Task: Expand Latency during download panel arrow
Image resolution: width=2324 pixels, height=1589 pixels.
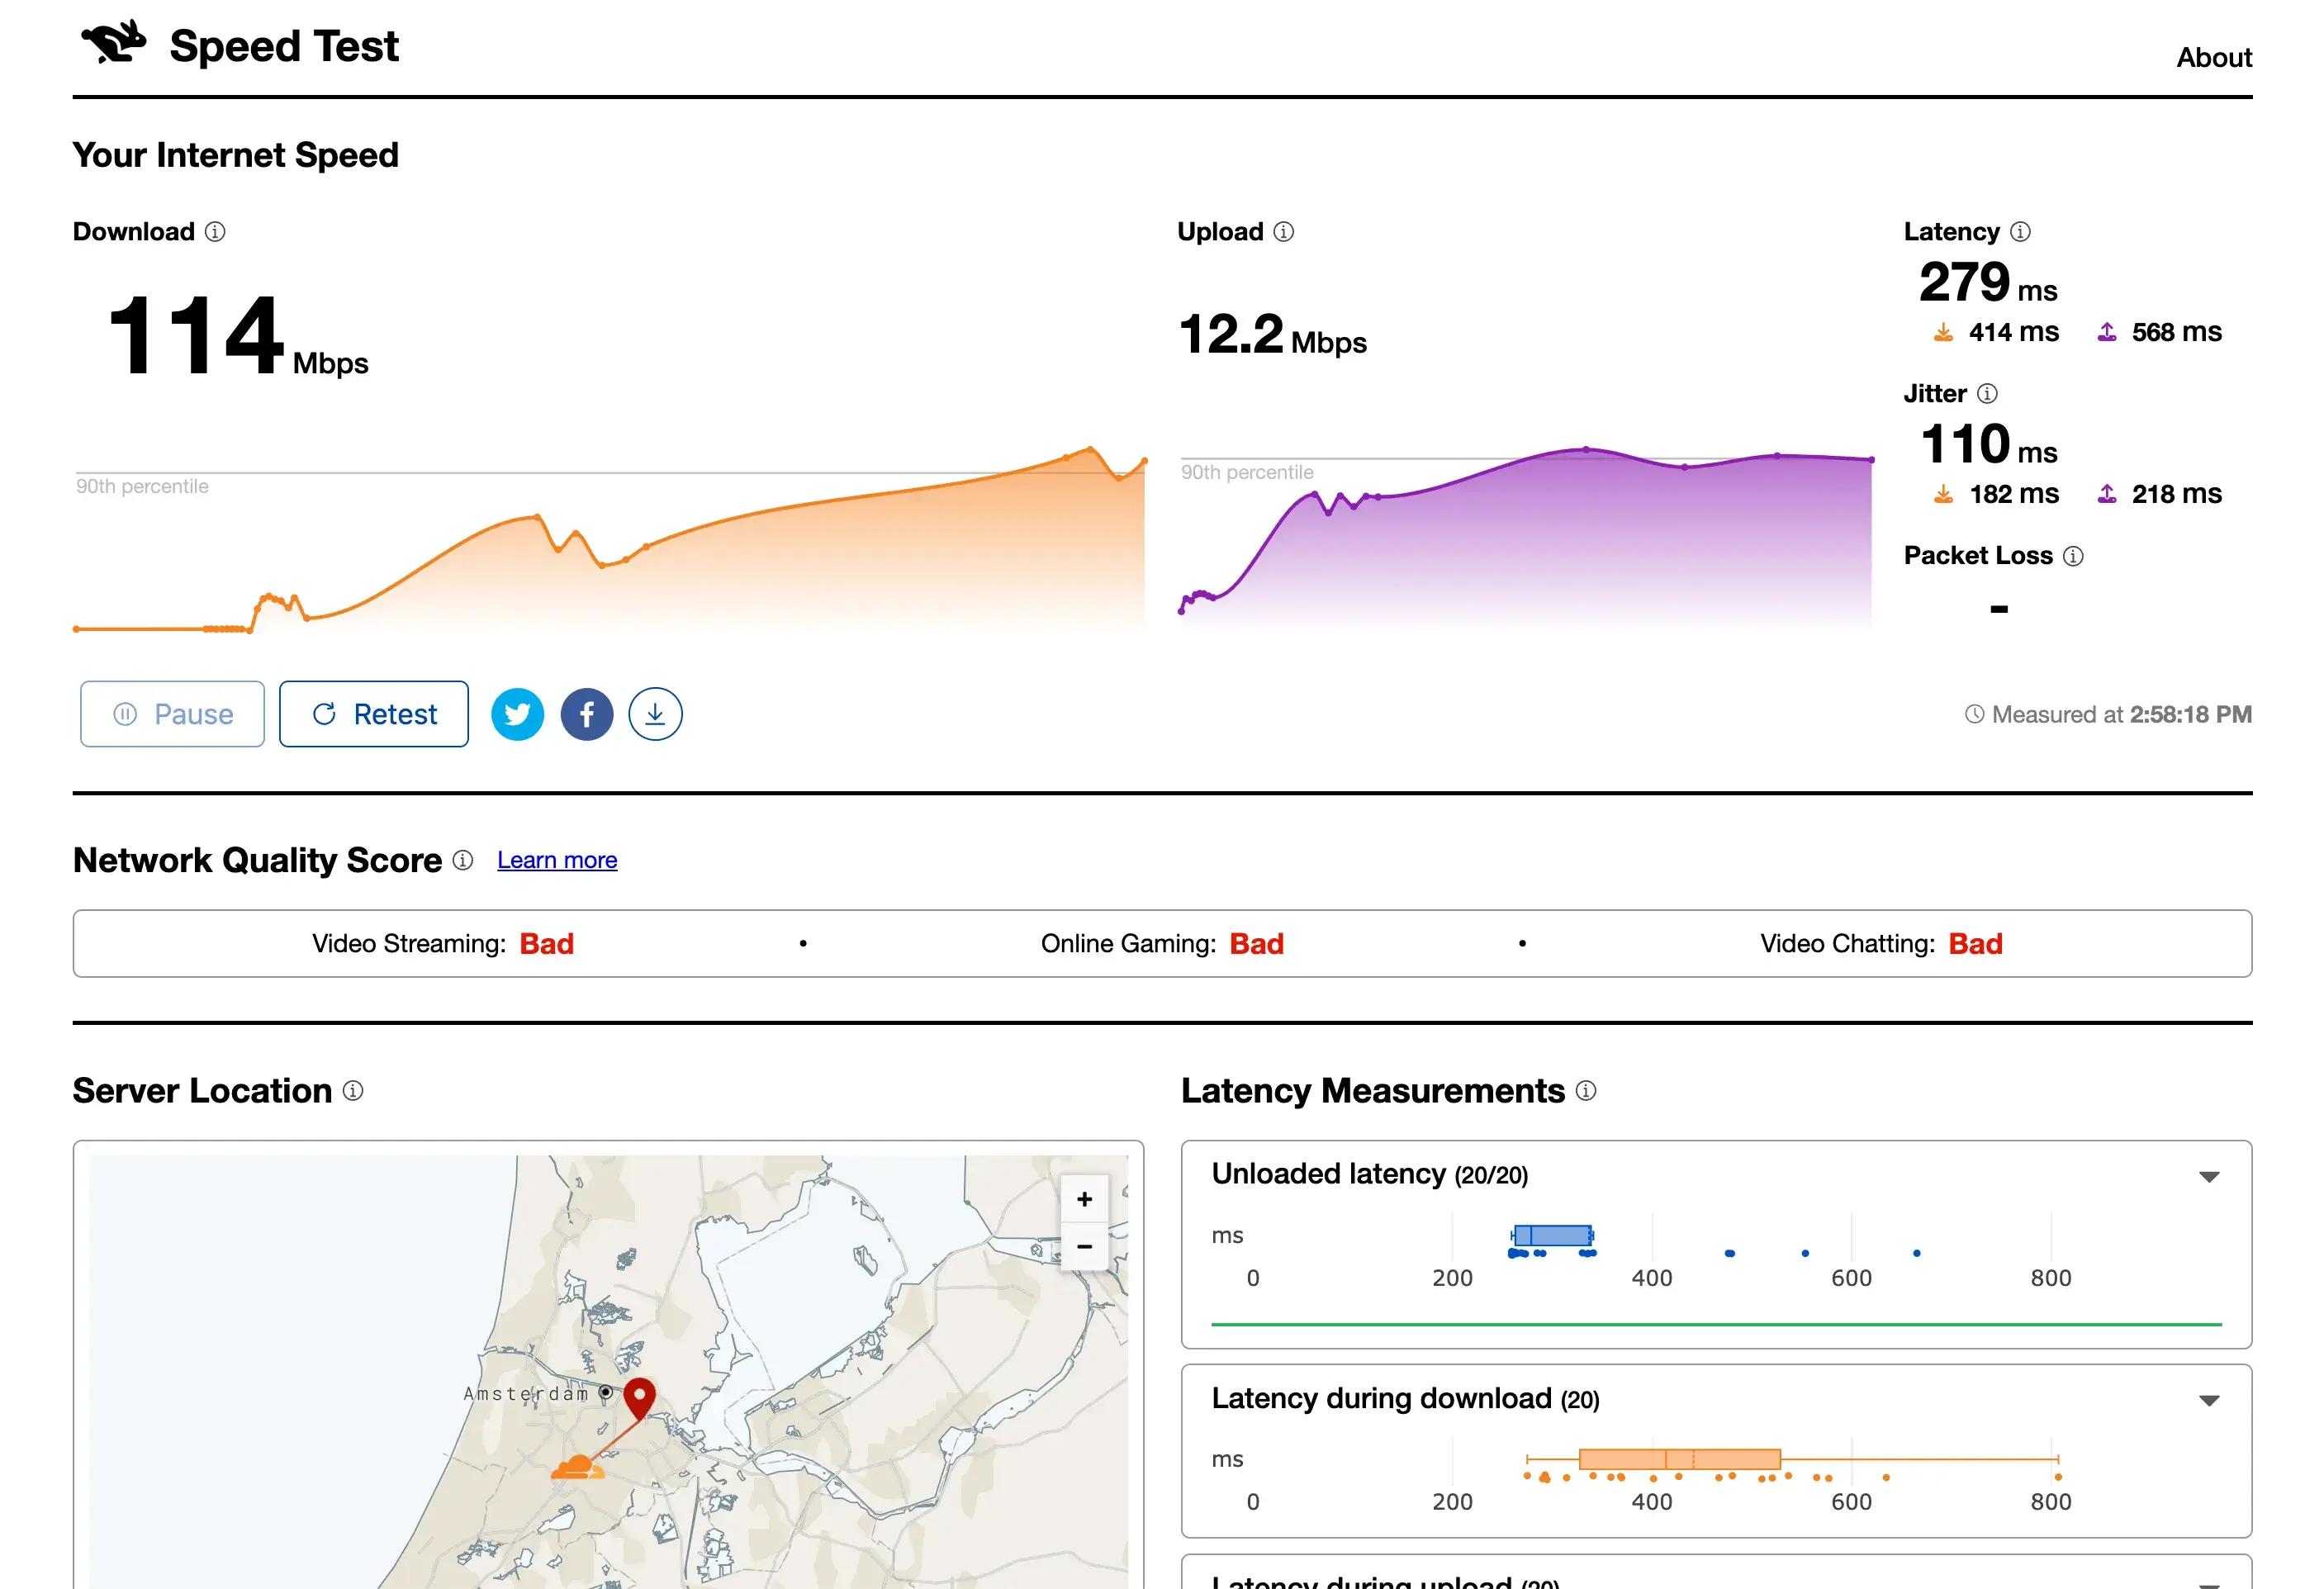Action: [2210, 1401]
